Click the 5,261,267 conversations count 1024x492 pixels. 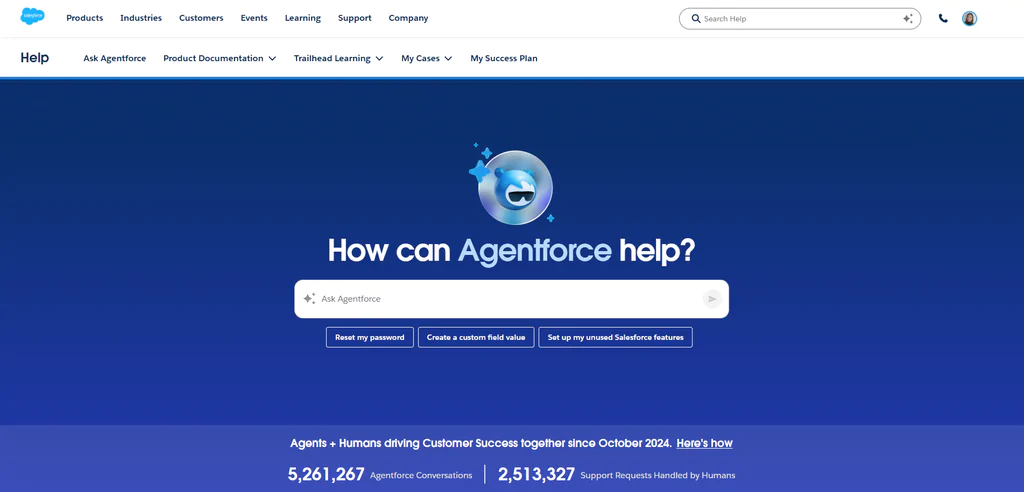tap(326, 474)
